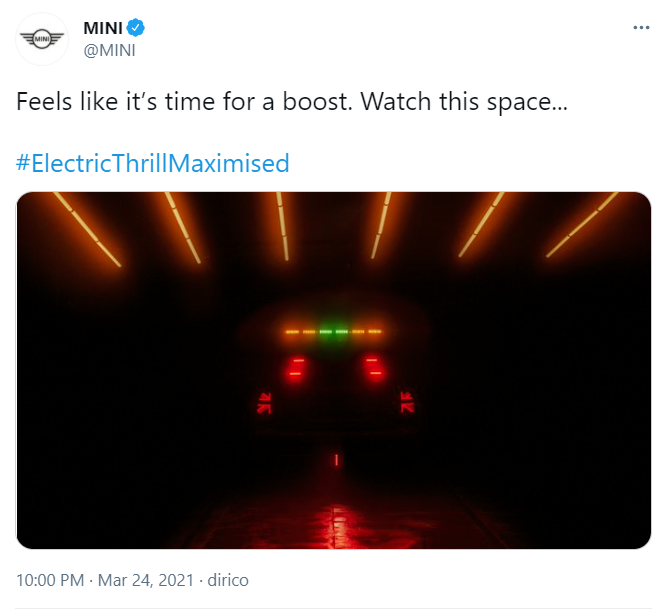Click the left upper red brake light

click(296, 367)
